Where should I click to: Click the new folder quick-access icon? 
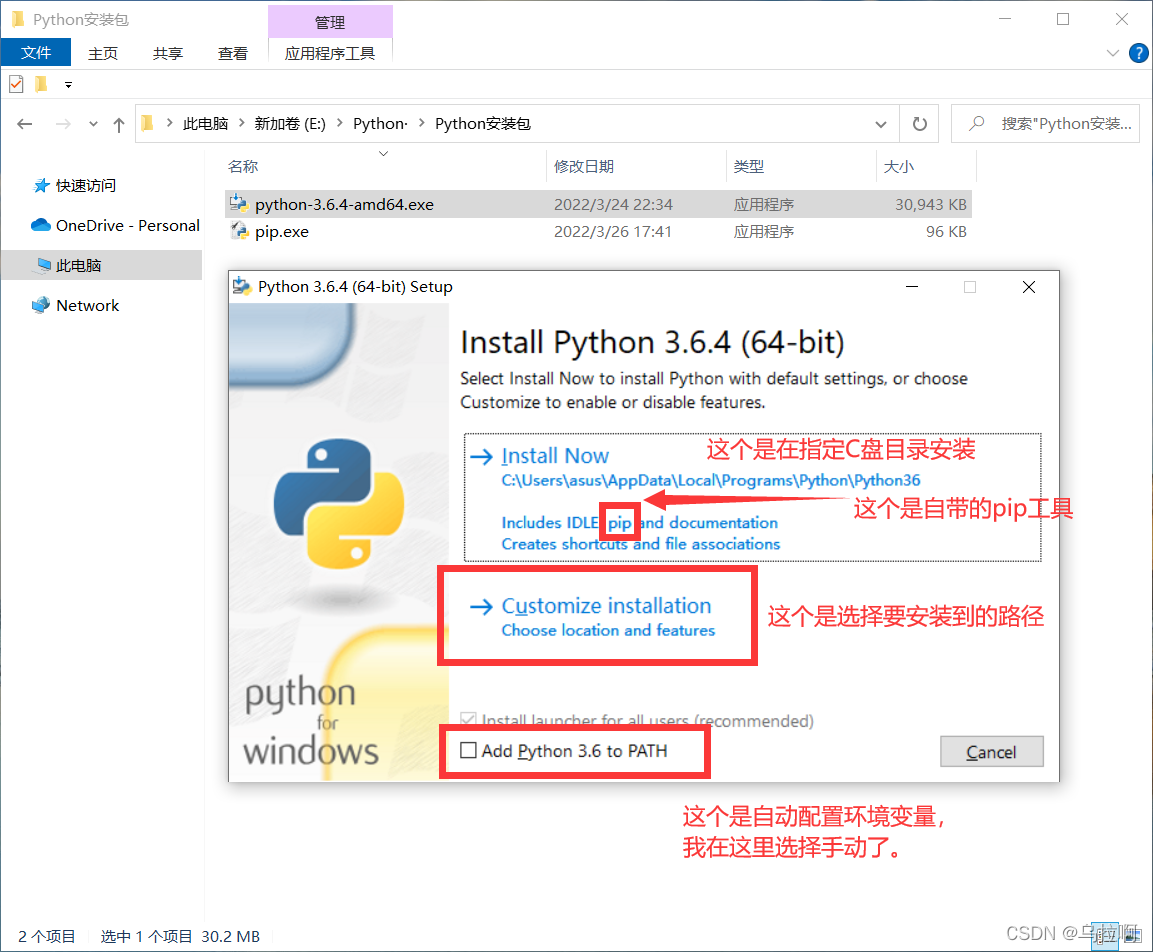point(41,85)
